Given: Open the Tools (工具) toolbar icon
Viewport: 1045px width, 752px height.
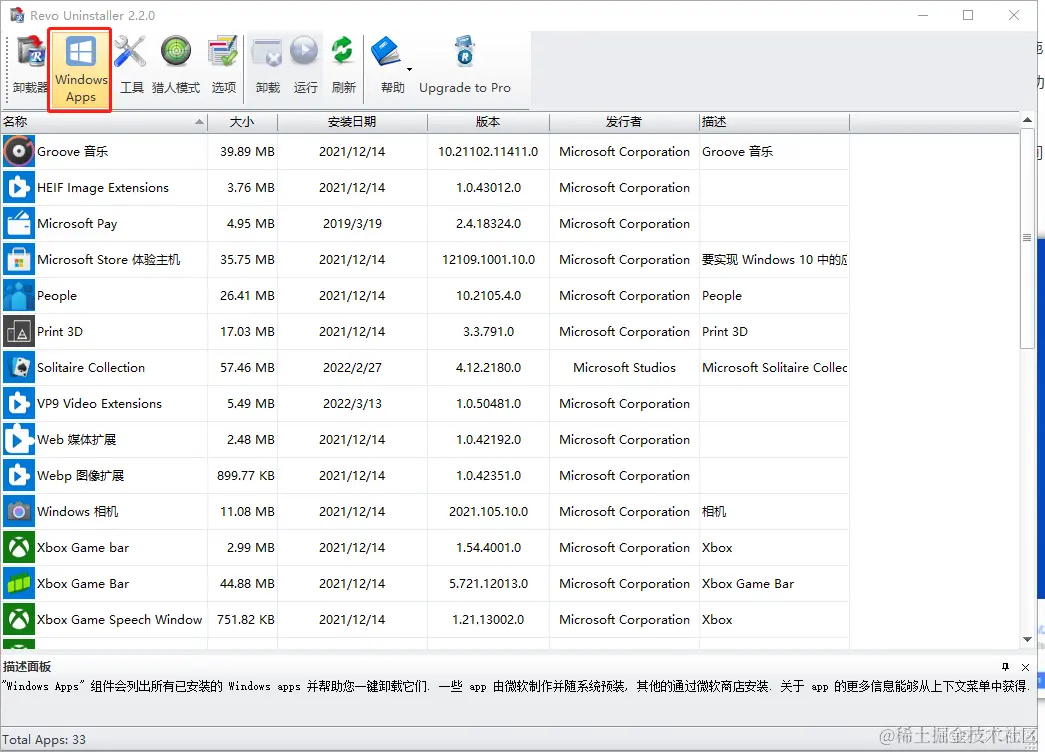Looking at the screenshot, I should tap(131, 65).
